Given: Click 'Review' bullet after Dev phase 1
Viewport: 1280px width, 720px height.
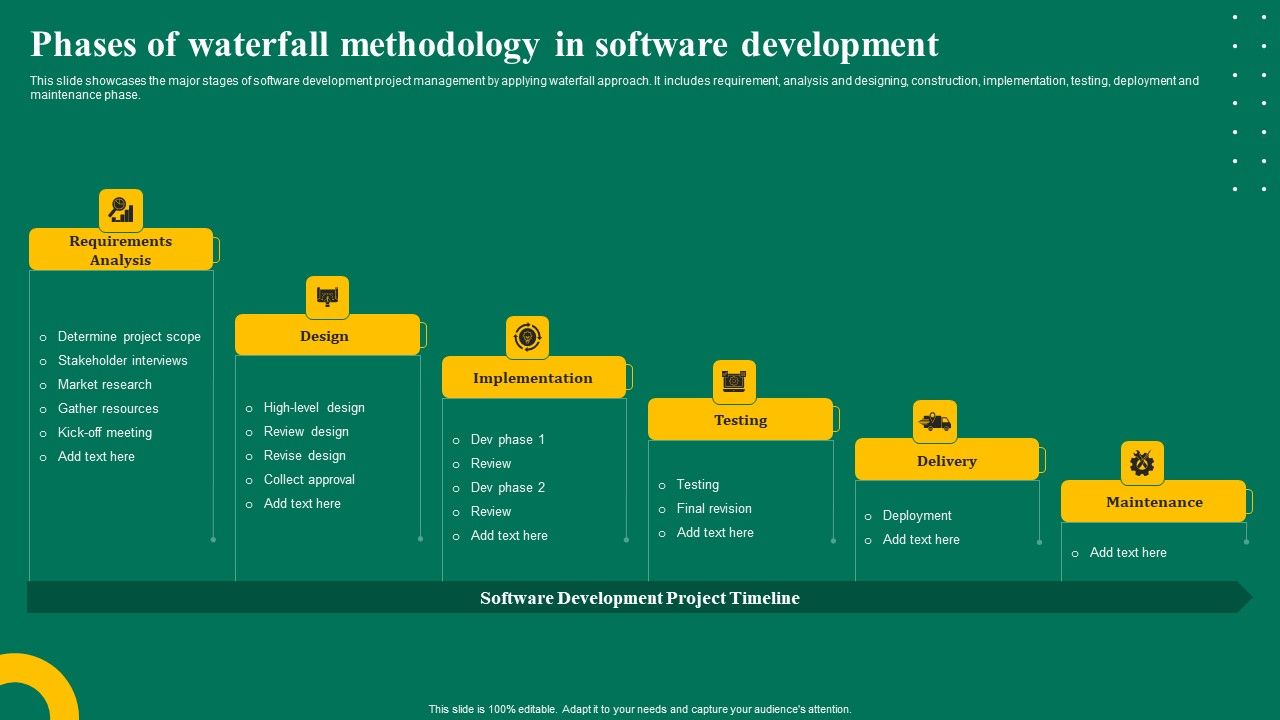Looking at the screenshot, I should 491,463.
